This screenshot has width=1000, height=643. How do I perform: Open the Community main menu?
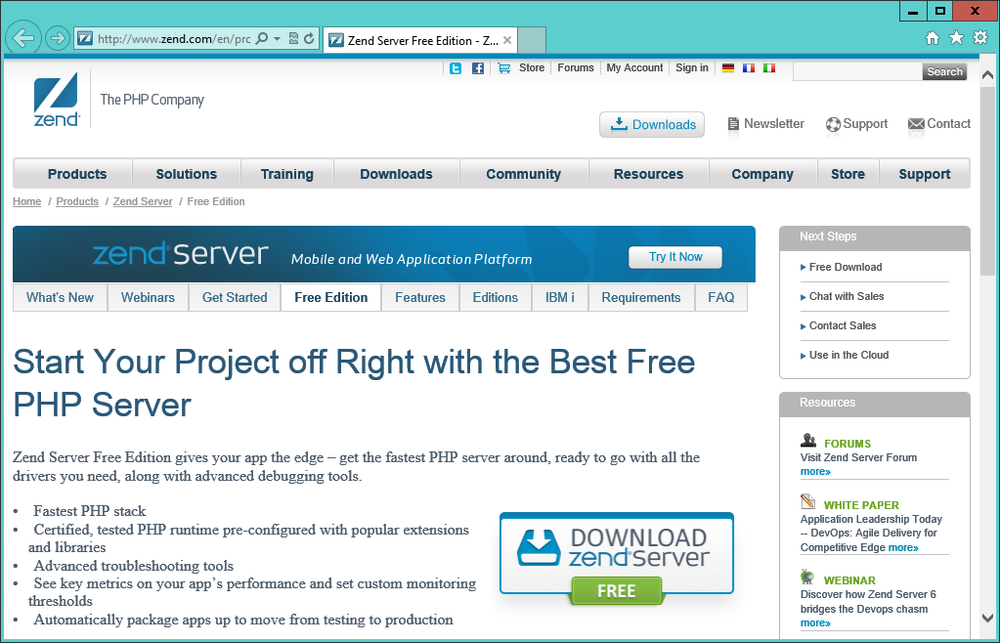524,174
